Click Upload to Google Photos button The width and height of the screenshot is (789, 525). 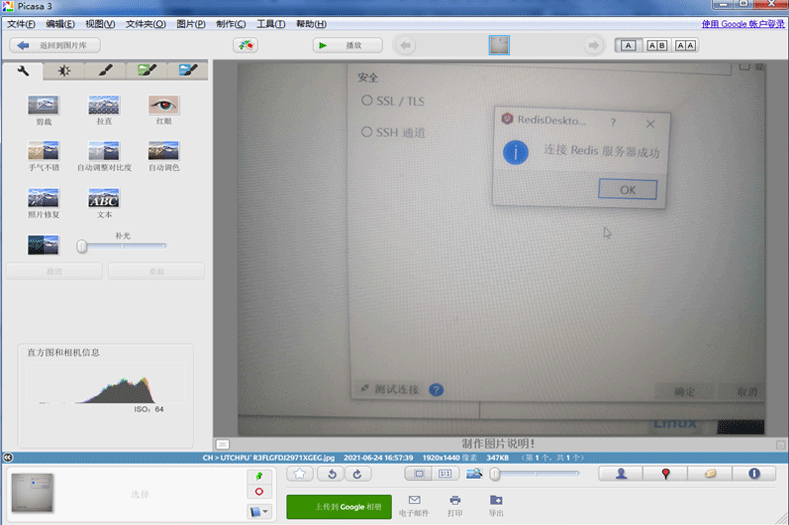tap(339, 507)
